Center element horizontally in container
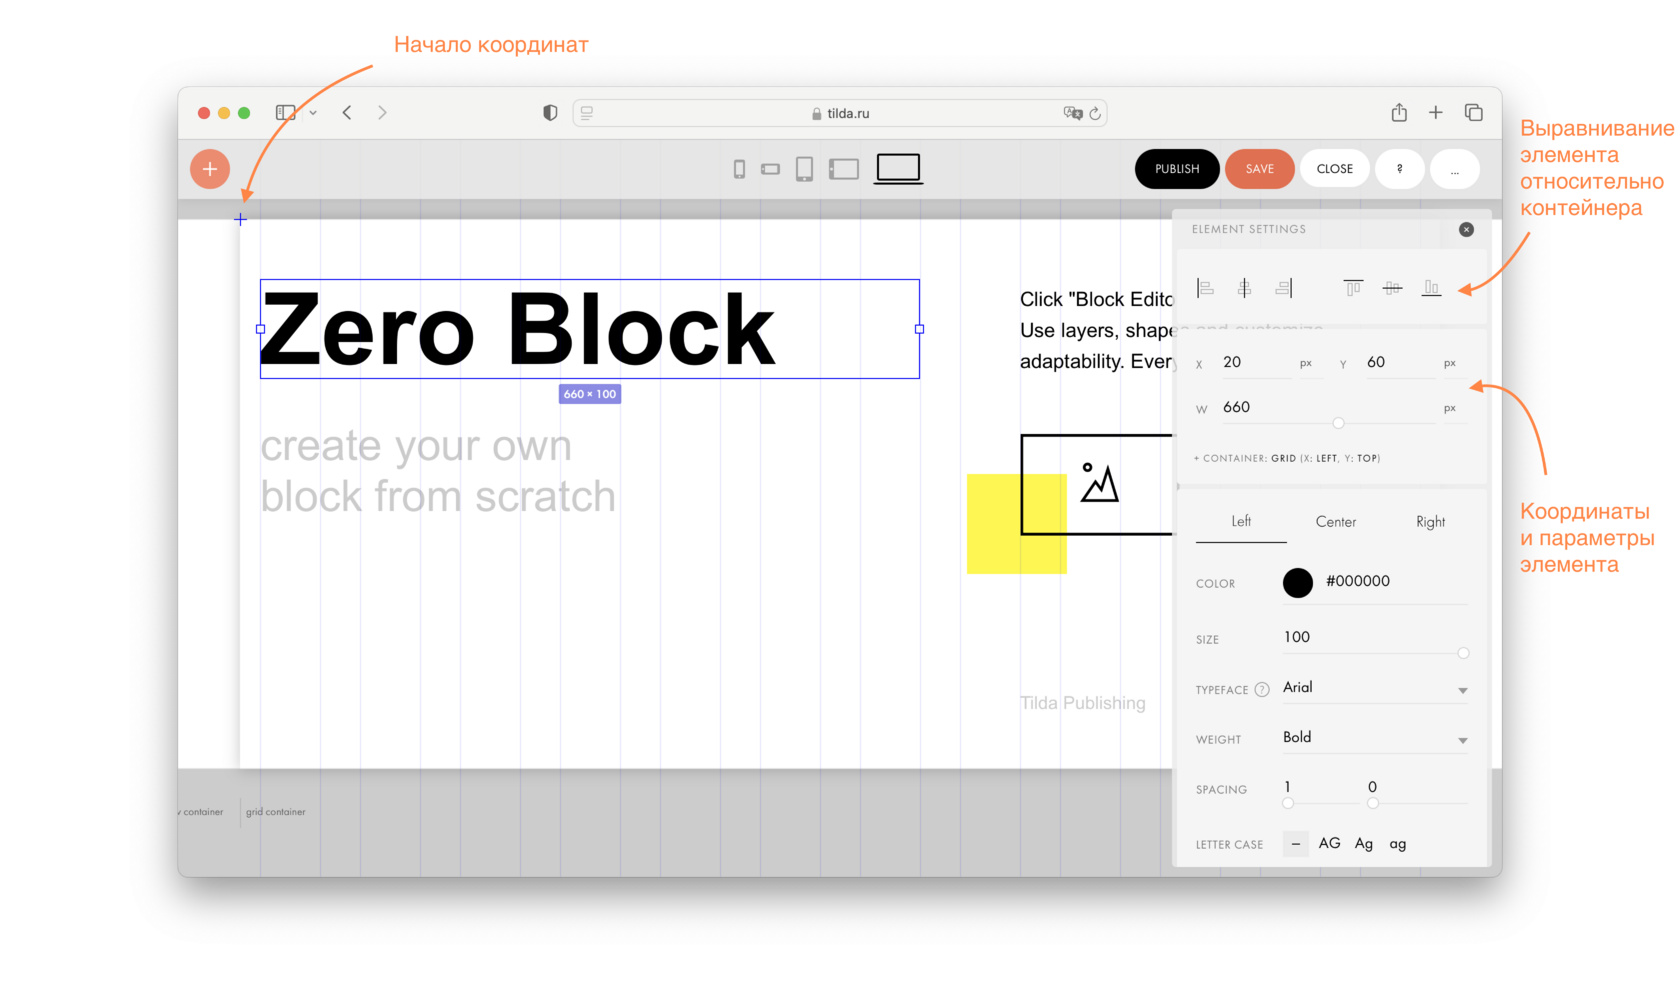1680x1000 pixels. tap(1244, 288)
